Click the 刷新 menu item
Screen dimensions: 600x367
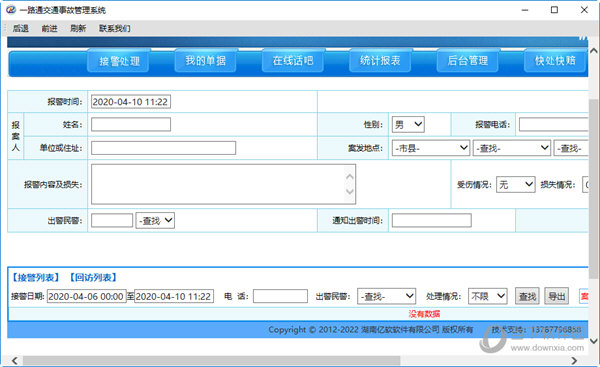pos(78,28)
